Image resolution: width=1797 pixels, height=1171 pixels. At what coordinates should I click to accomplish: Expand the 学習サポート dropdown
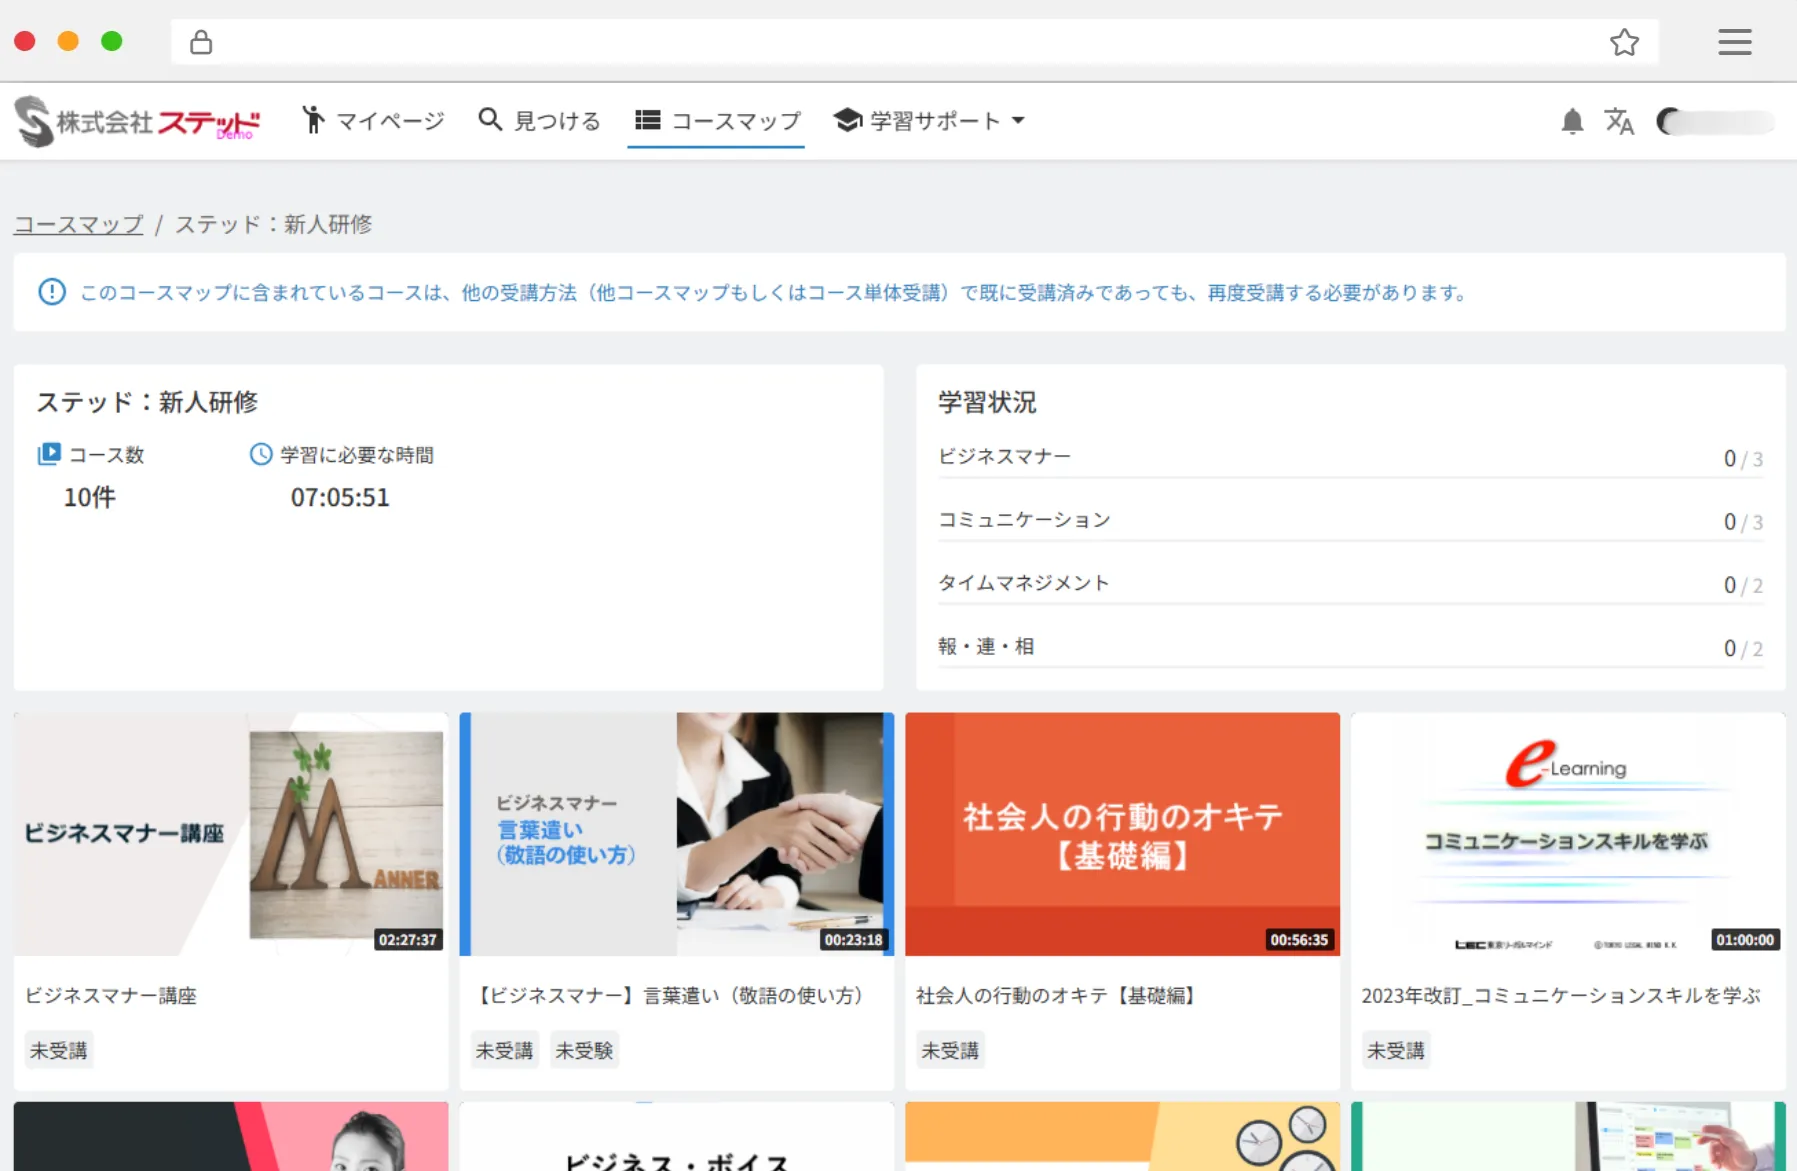[929, 121]
